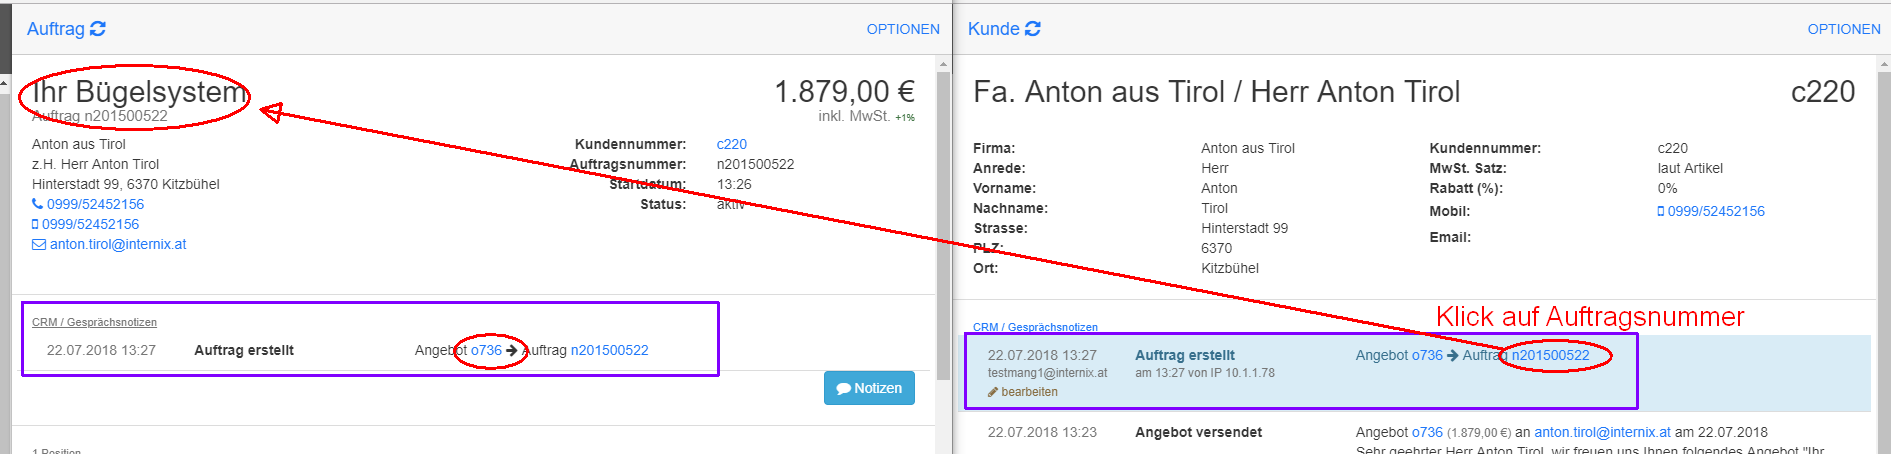
Task: Click the refresh icon next to Kunde
Action: click(x=1033, y=29)
